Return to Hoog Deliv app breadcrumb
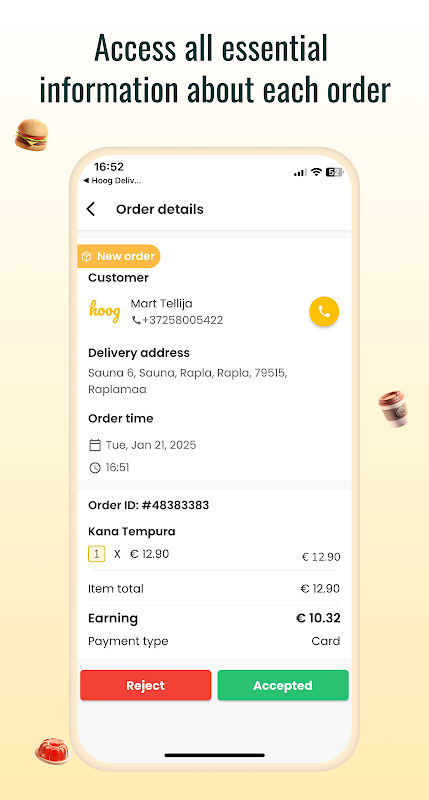 112,181
